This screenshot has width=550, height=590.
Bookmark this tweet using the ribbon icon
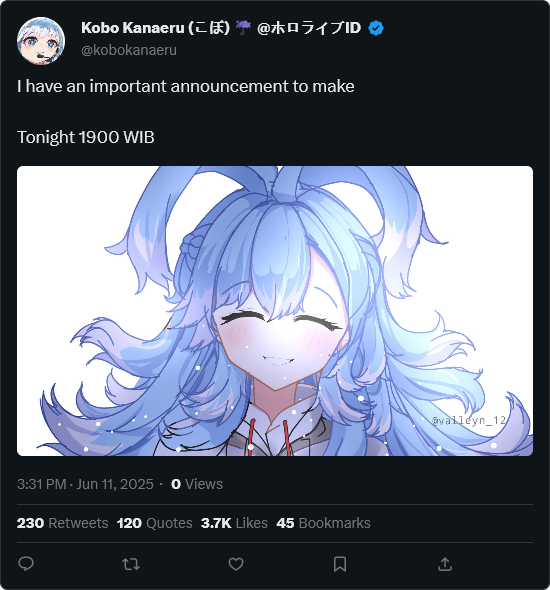pos(340,564)
